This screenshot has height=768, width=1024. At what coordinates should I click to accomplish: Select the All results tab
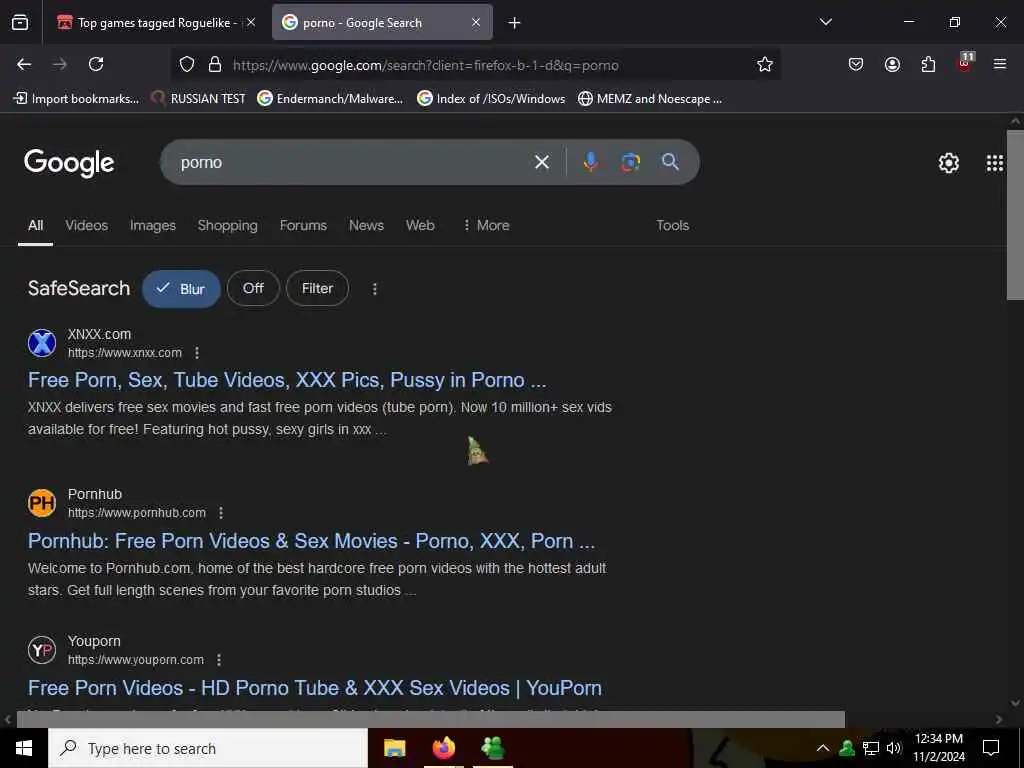tap(35, 225)
